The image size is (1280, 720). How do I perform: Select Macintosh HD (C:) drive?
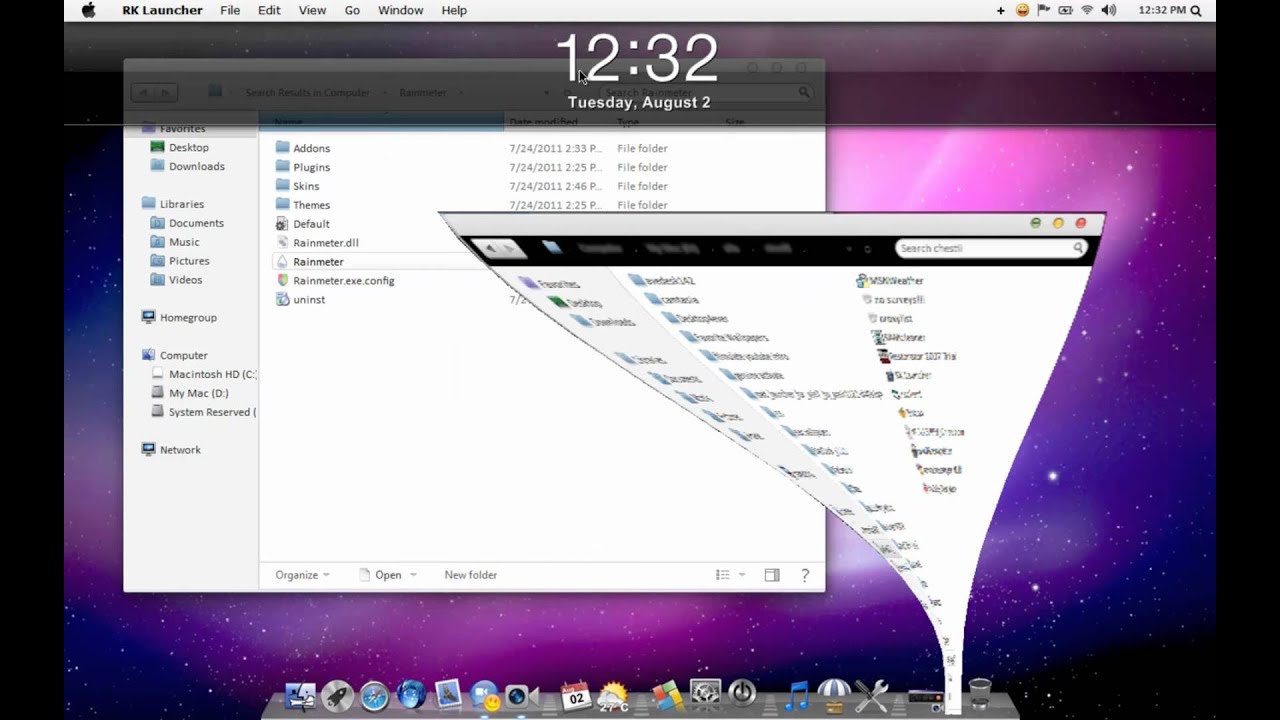coord(203,374)
